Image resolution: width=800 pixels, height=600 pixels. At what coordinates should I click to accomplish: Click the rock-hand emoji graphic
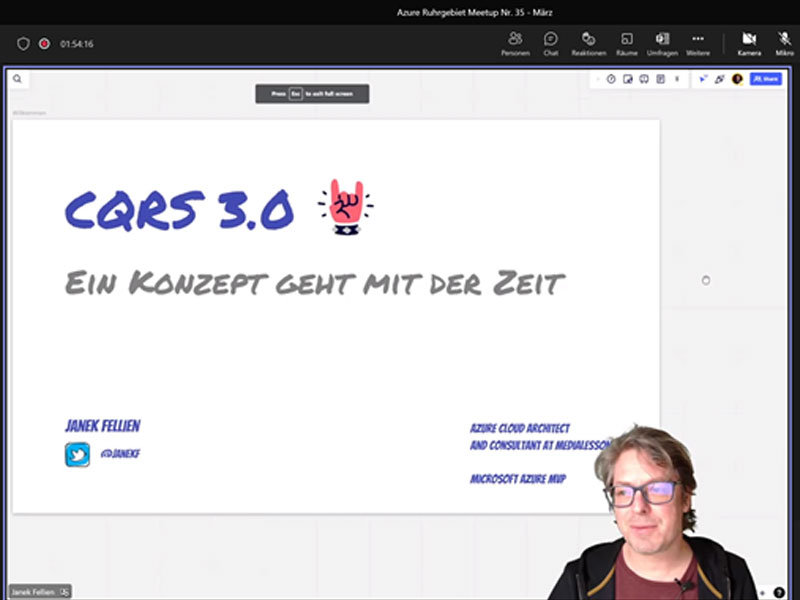[x=346, y=207]
